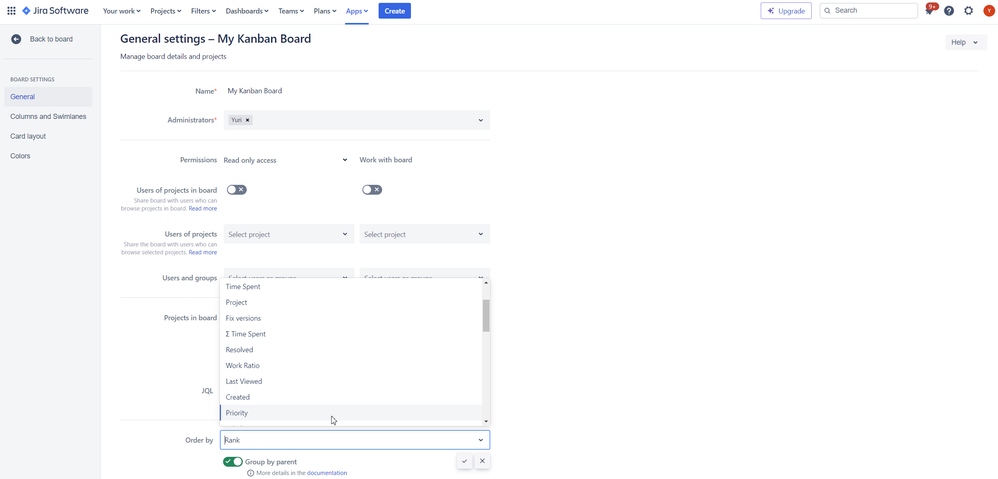The image size is (998, 479).
Task: Open the app switcher grid icon
Action: click(x=11, y=11)
